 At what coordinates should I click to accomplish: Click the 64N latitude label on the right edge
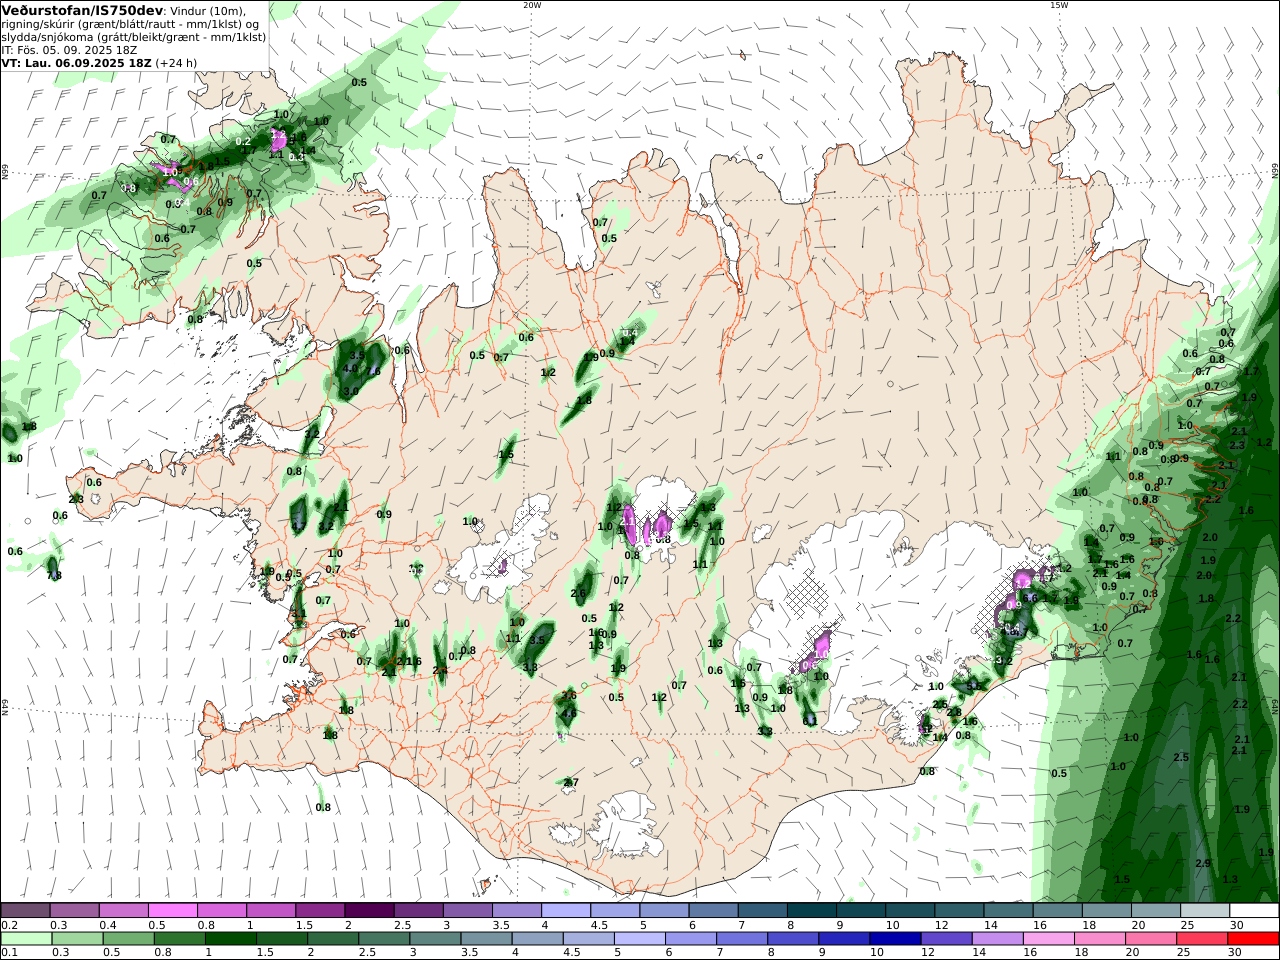click(x=1275, y=706)
